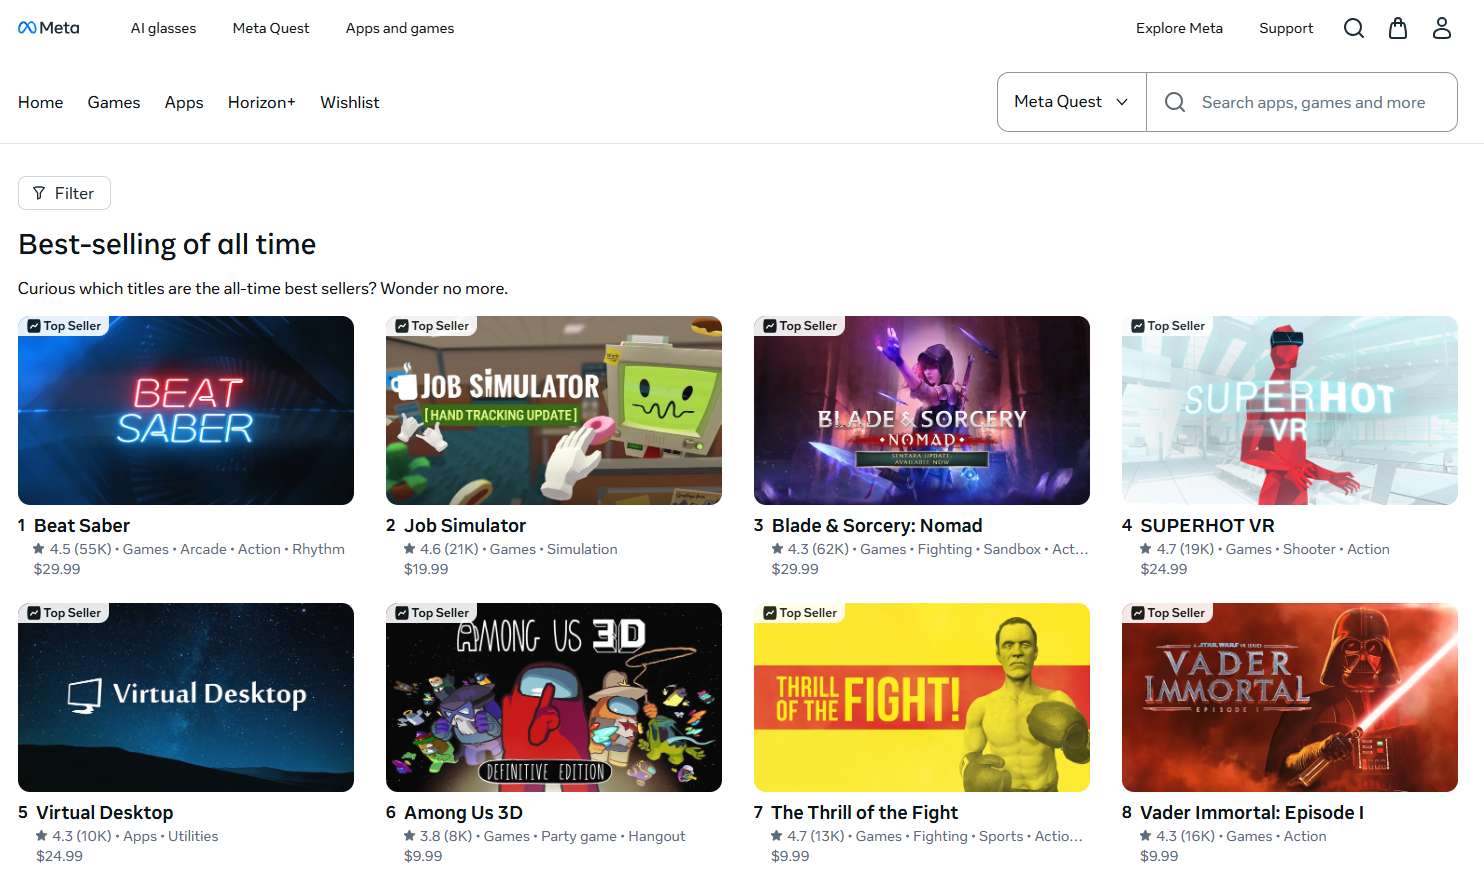Click the Top Seller badge on Among Us 3D
This screenshot has height=878, width=1484.
432,613
